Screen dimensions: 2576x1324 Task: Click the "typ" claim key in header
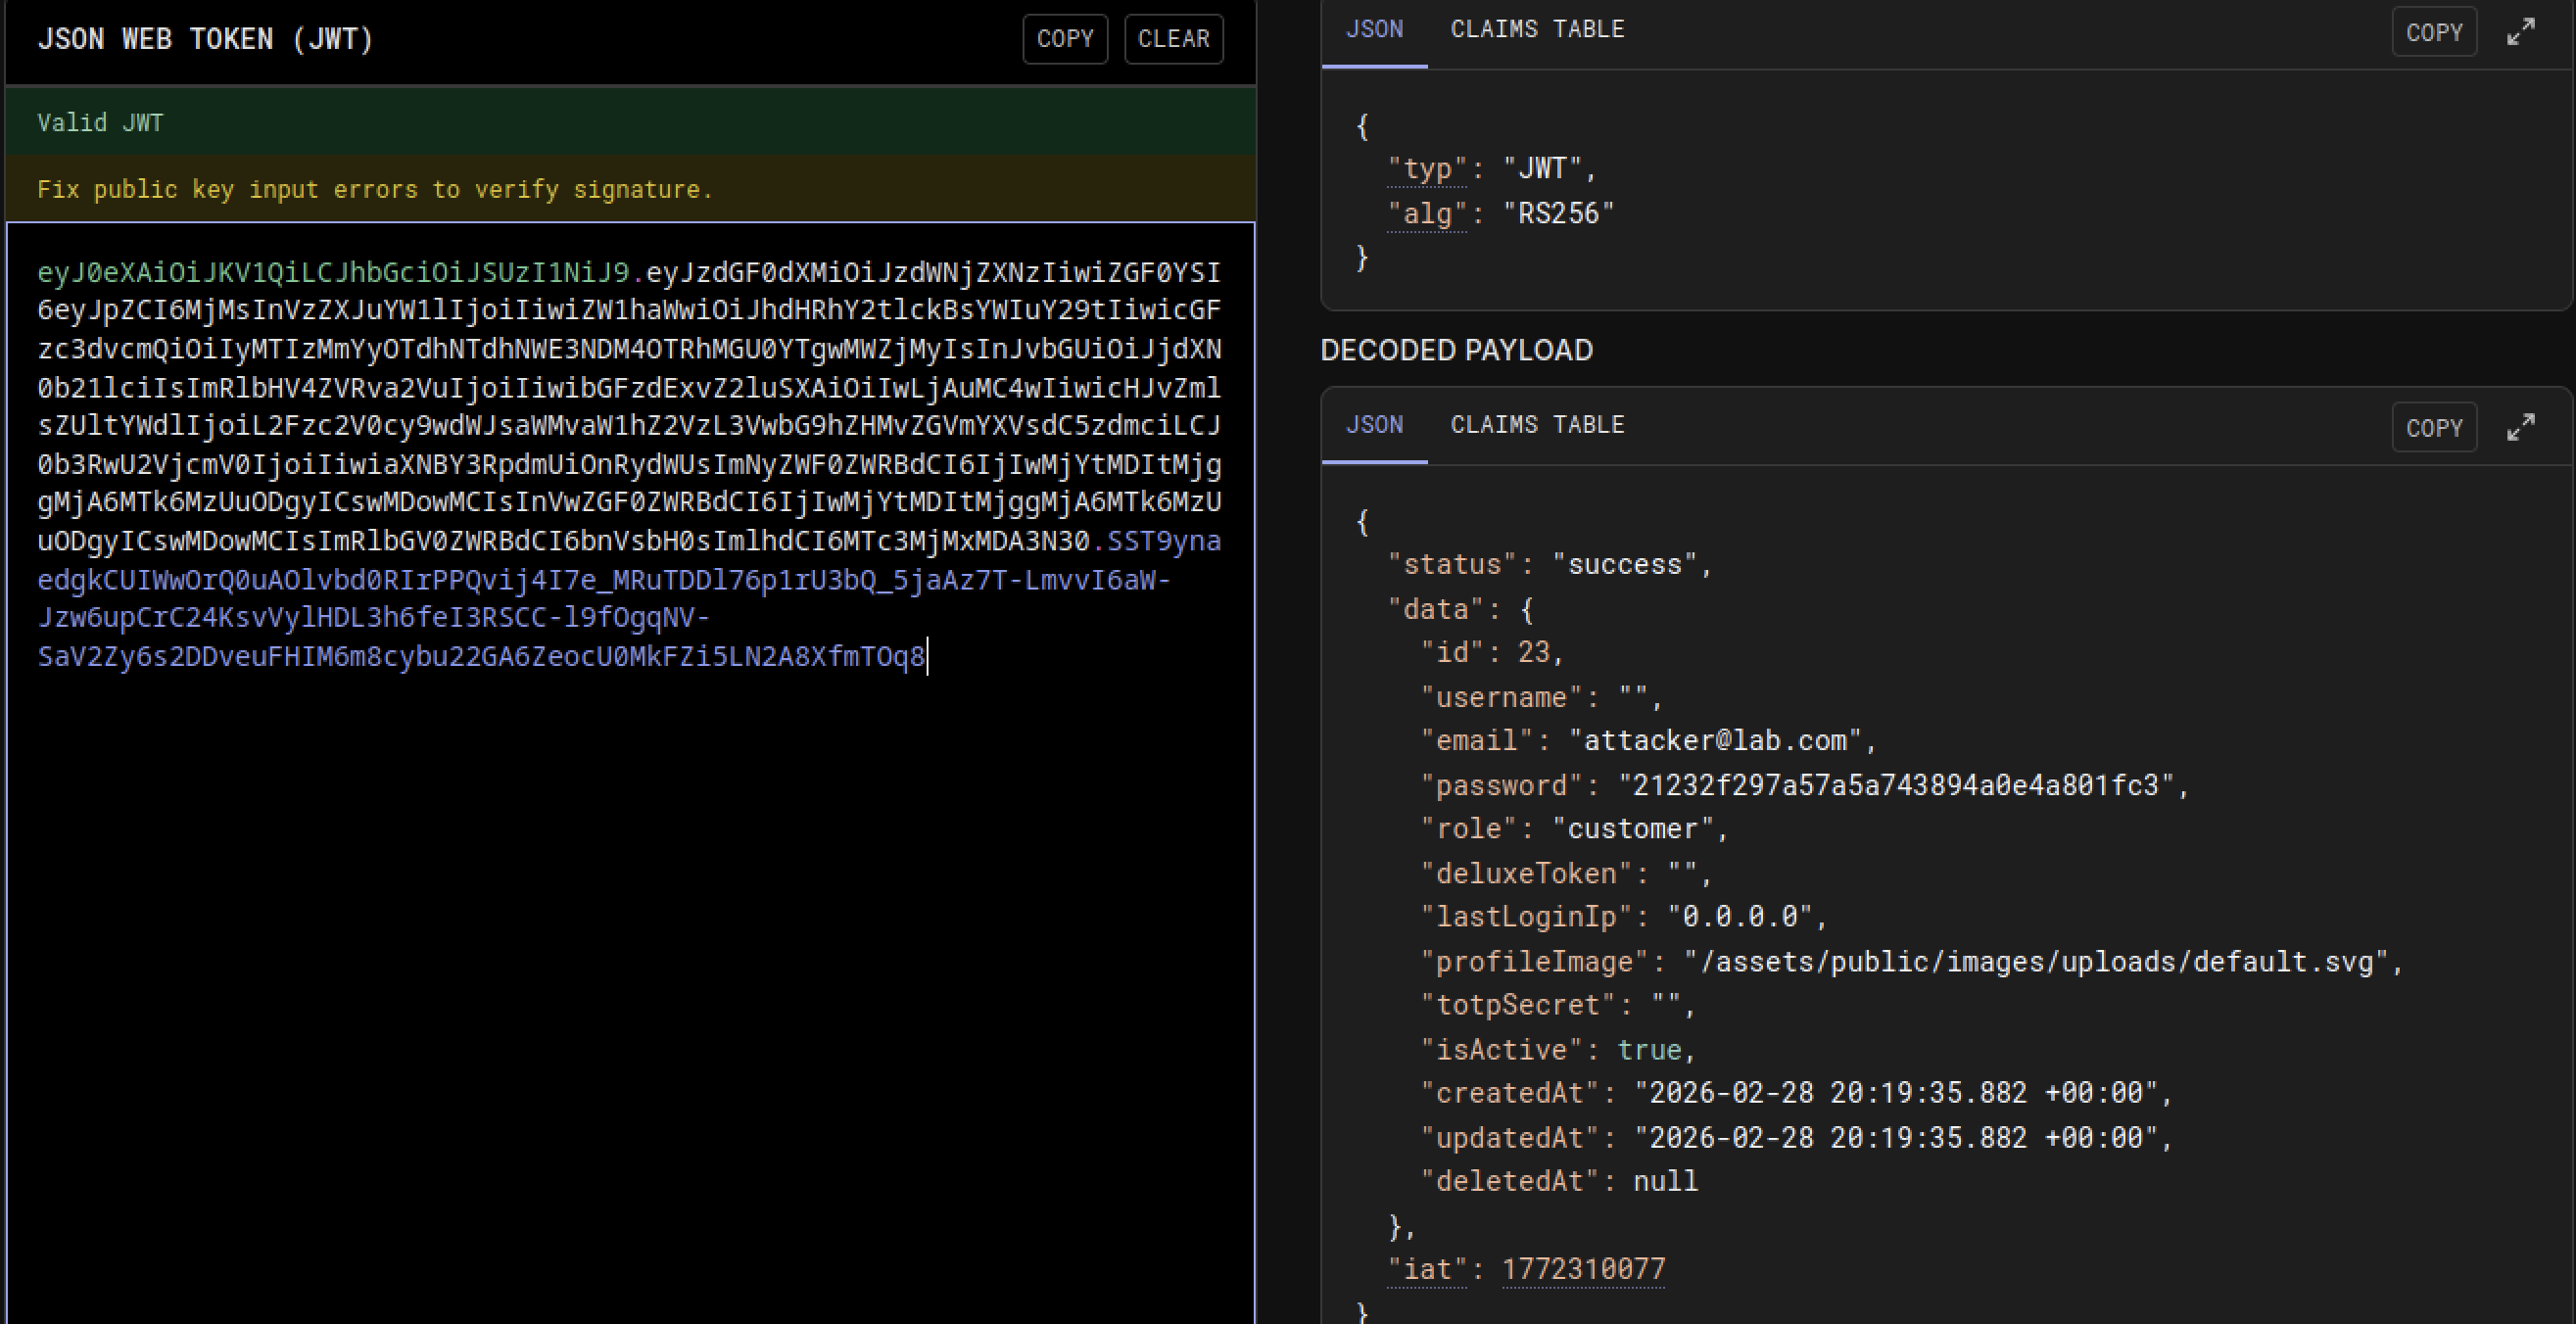pyautogui.click(x=1427, y=169)
